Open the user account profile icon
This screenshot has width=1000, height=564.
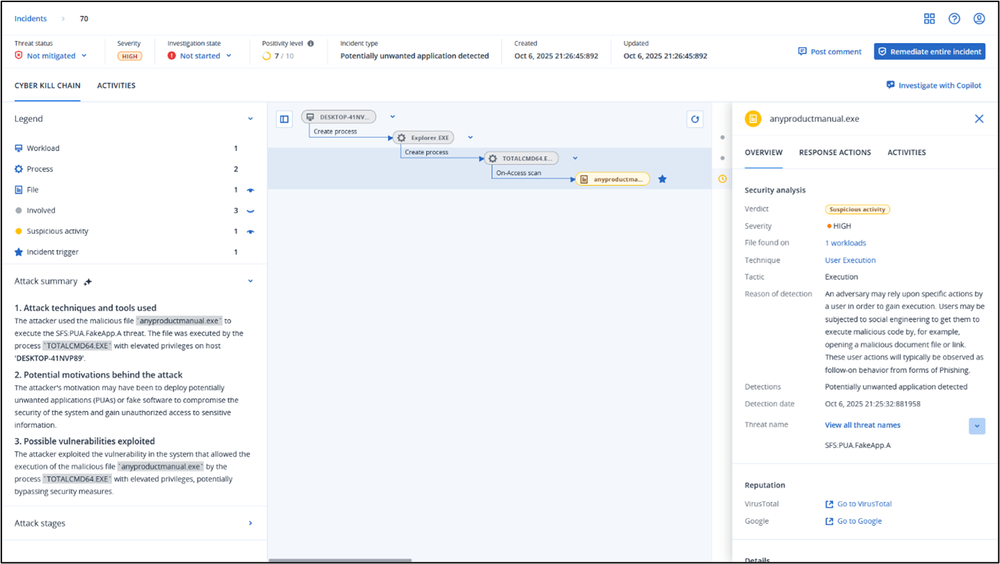tap(979, 18)
